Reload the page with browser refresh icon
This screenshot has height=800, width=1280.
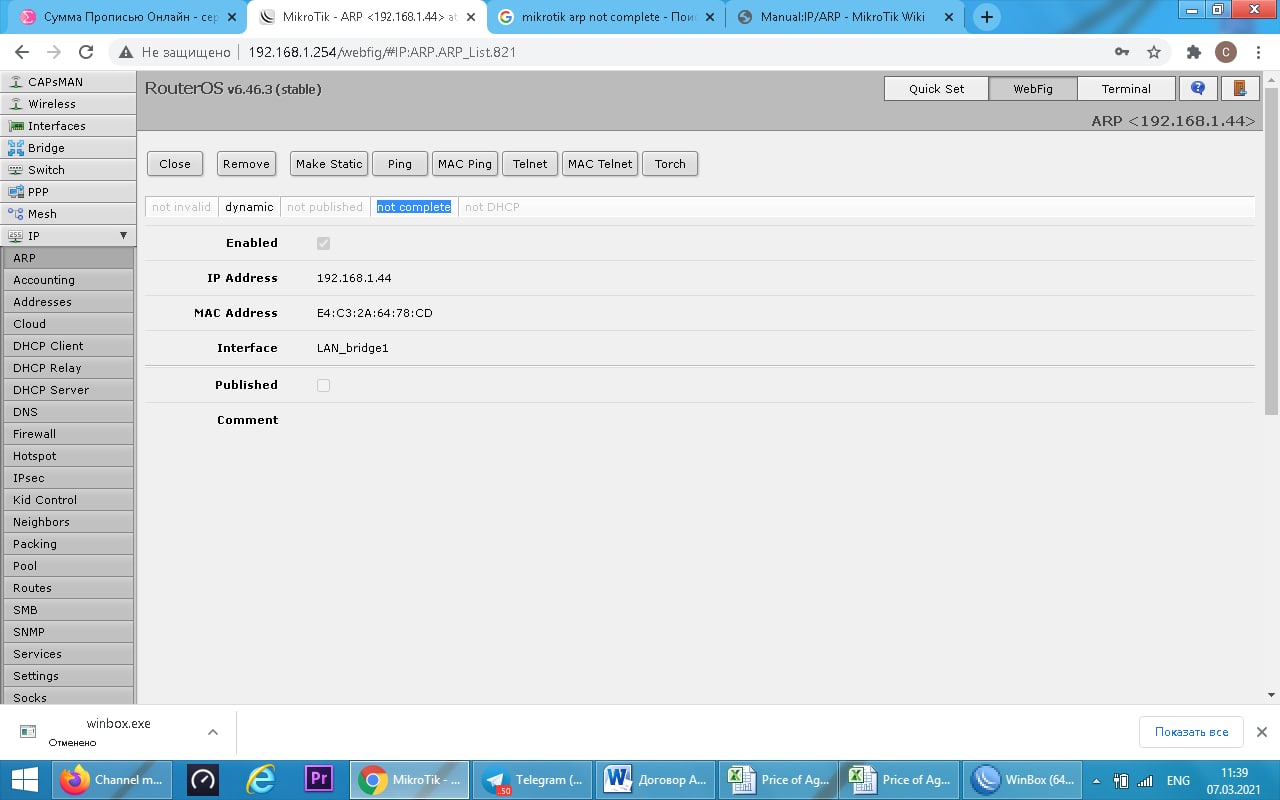pos(86,52)
